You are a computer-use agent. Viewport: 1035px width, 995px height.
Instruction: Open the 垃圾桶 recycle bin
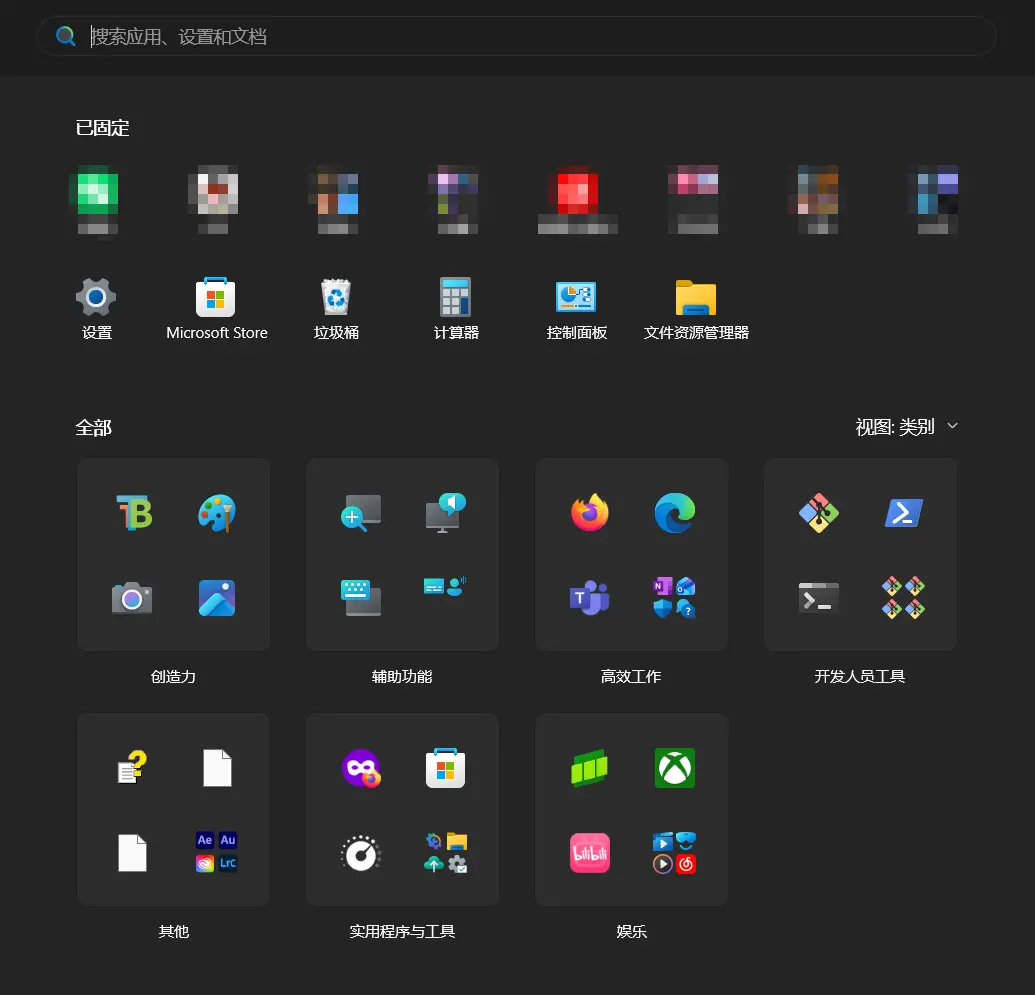tap(336, 298)
